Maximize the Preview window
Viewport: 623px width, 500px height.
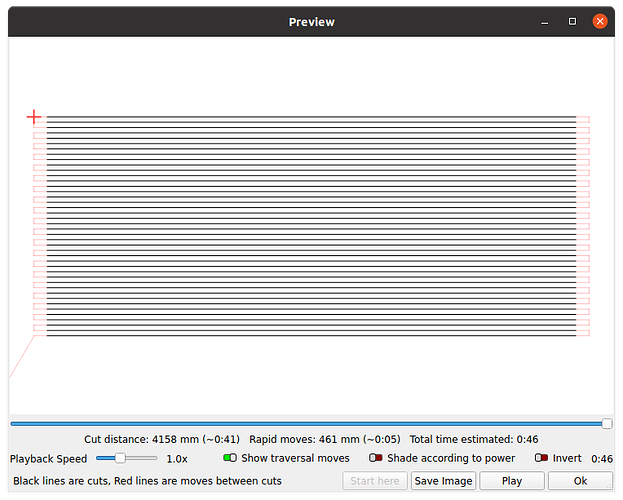click(x=572, y=21)
